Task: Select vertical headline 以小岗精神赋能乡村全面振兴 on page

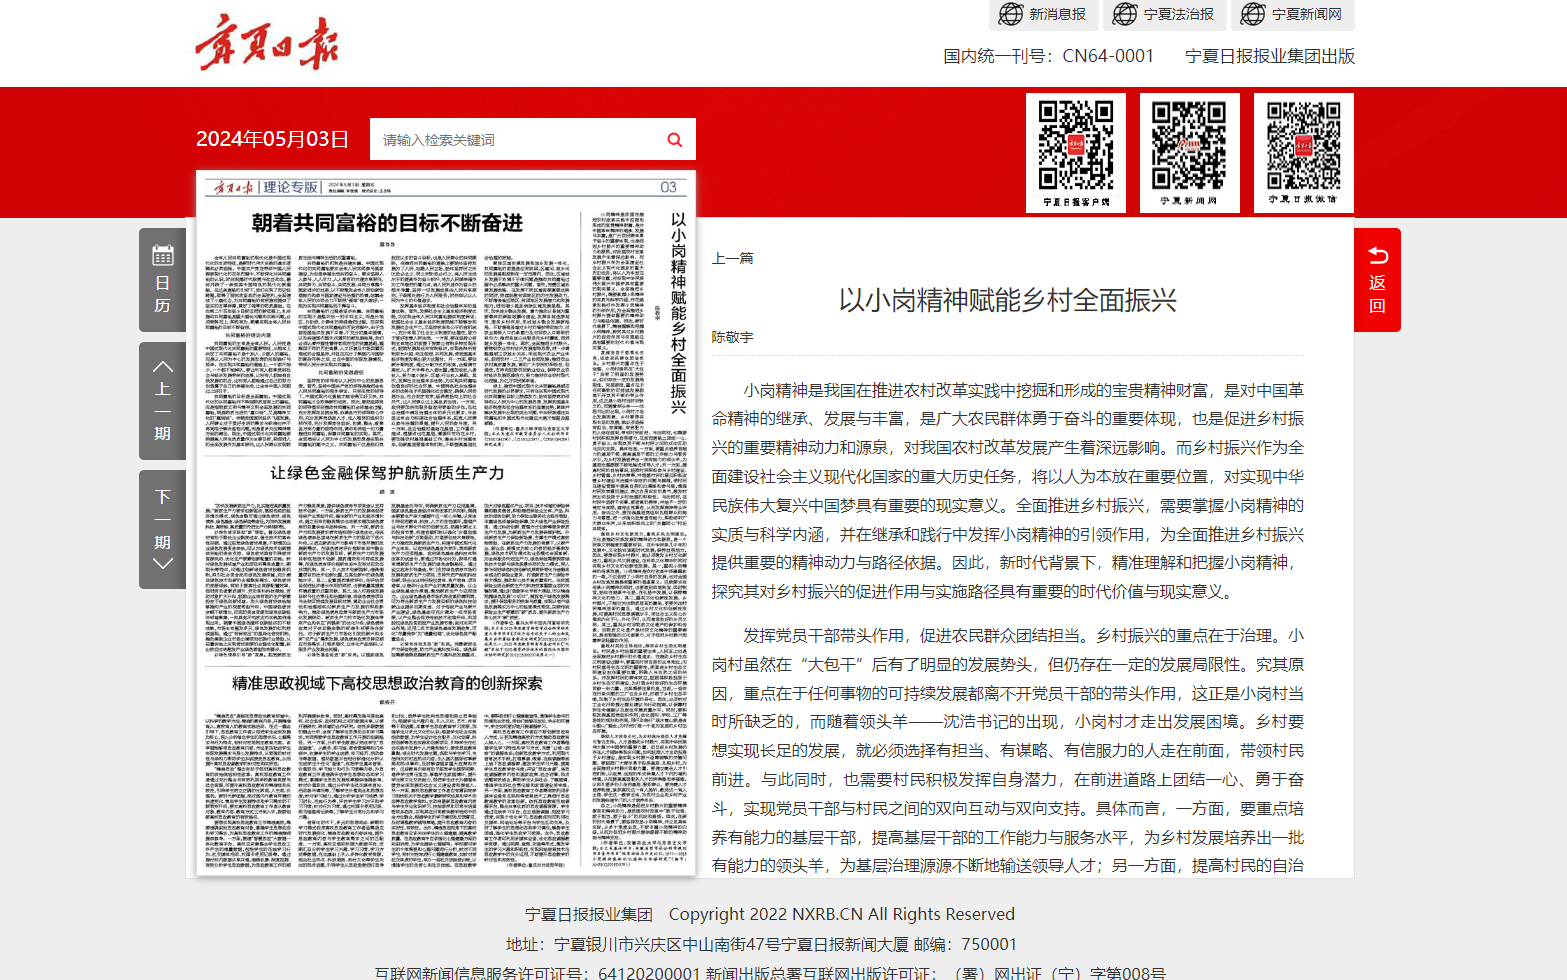Action: pos(678,312)
